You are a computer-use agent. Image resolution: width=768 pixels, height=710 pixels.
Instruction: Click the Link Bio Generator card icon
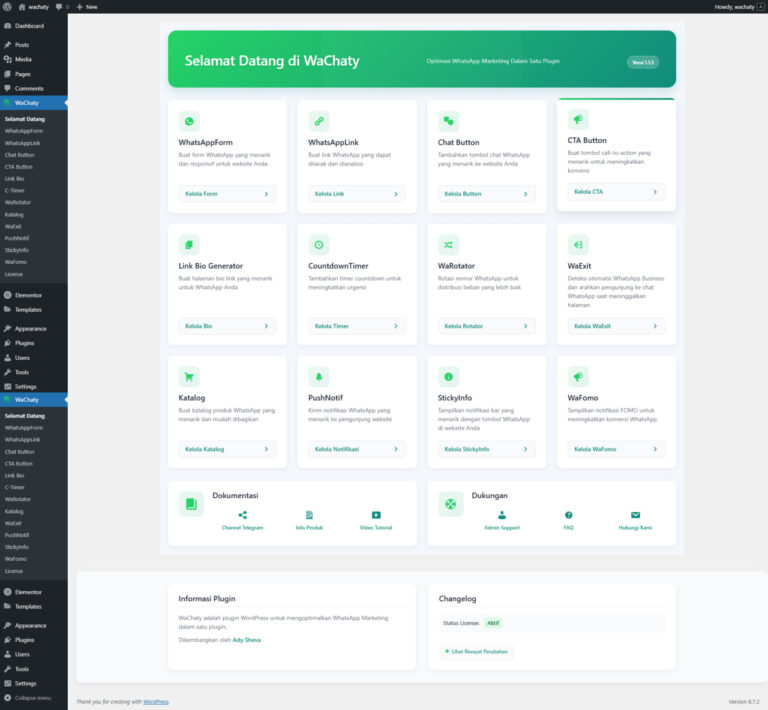[189, 245]
